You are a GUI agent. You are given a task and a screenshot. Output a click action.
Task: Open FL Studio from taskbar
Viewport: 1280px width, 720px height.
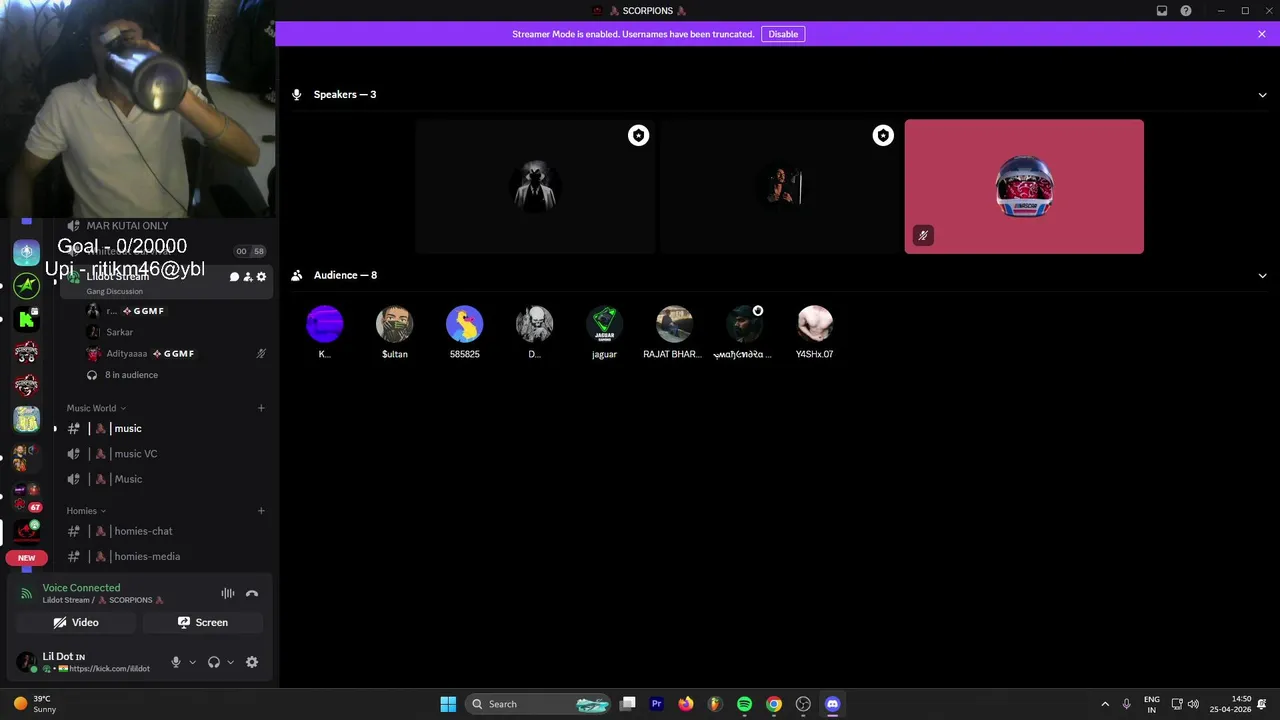[715, 704]
